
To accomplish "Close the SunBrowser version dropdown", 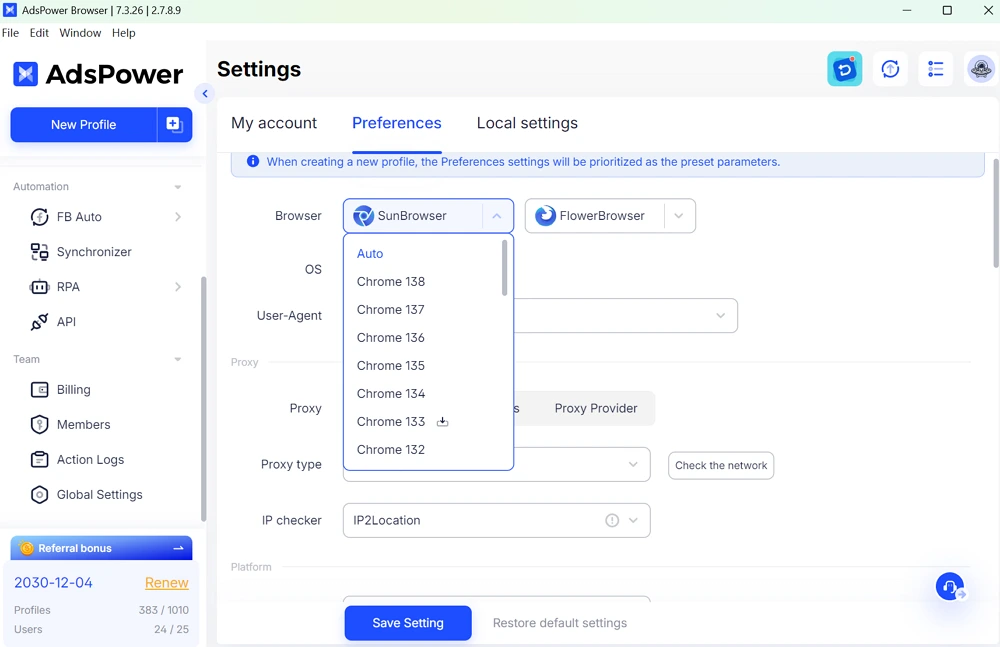I will point(497,216).
